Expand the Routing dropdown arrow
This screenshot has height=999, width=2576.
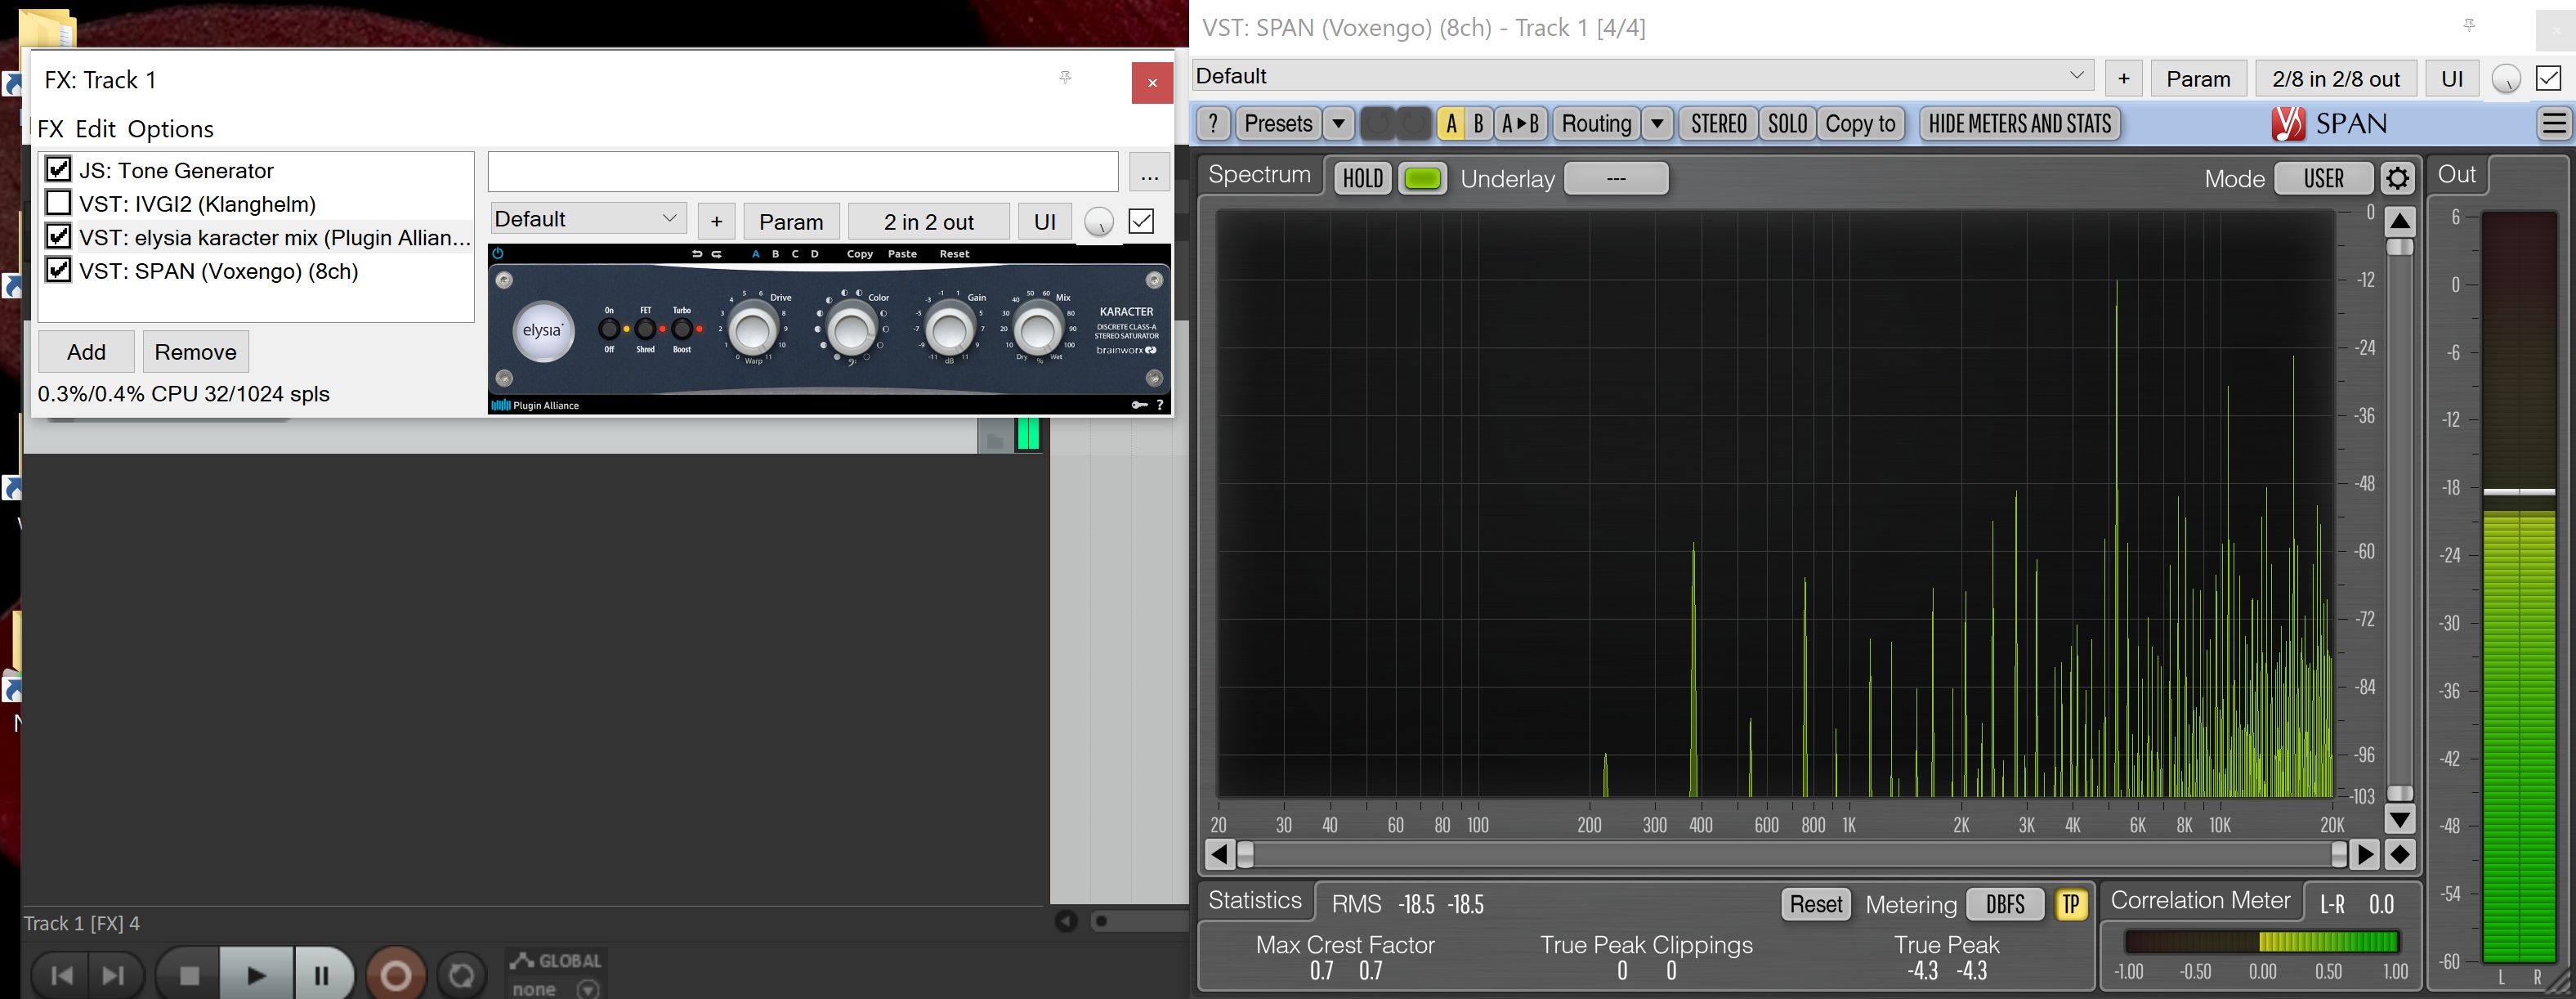click(x=1657, y=124)
